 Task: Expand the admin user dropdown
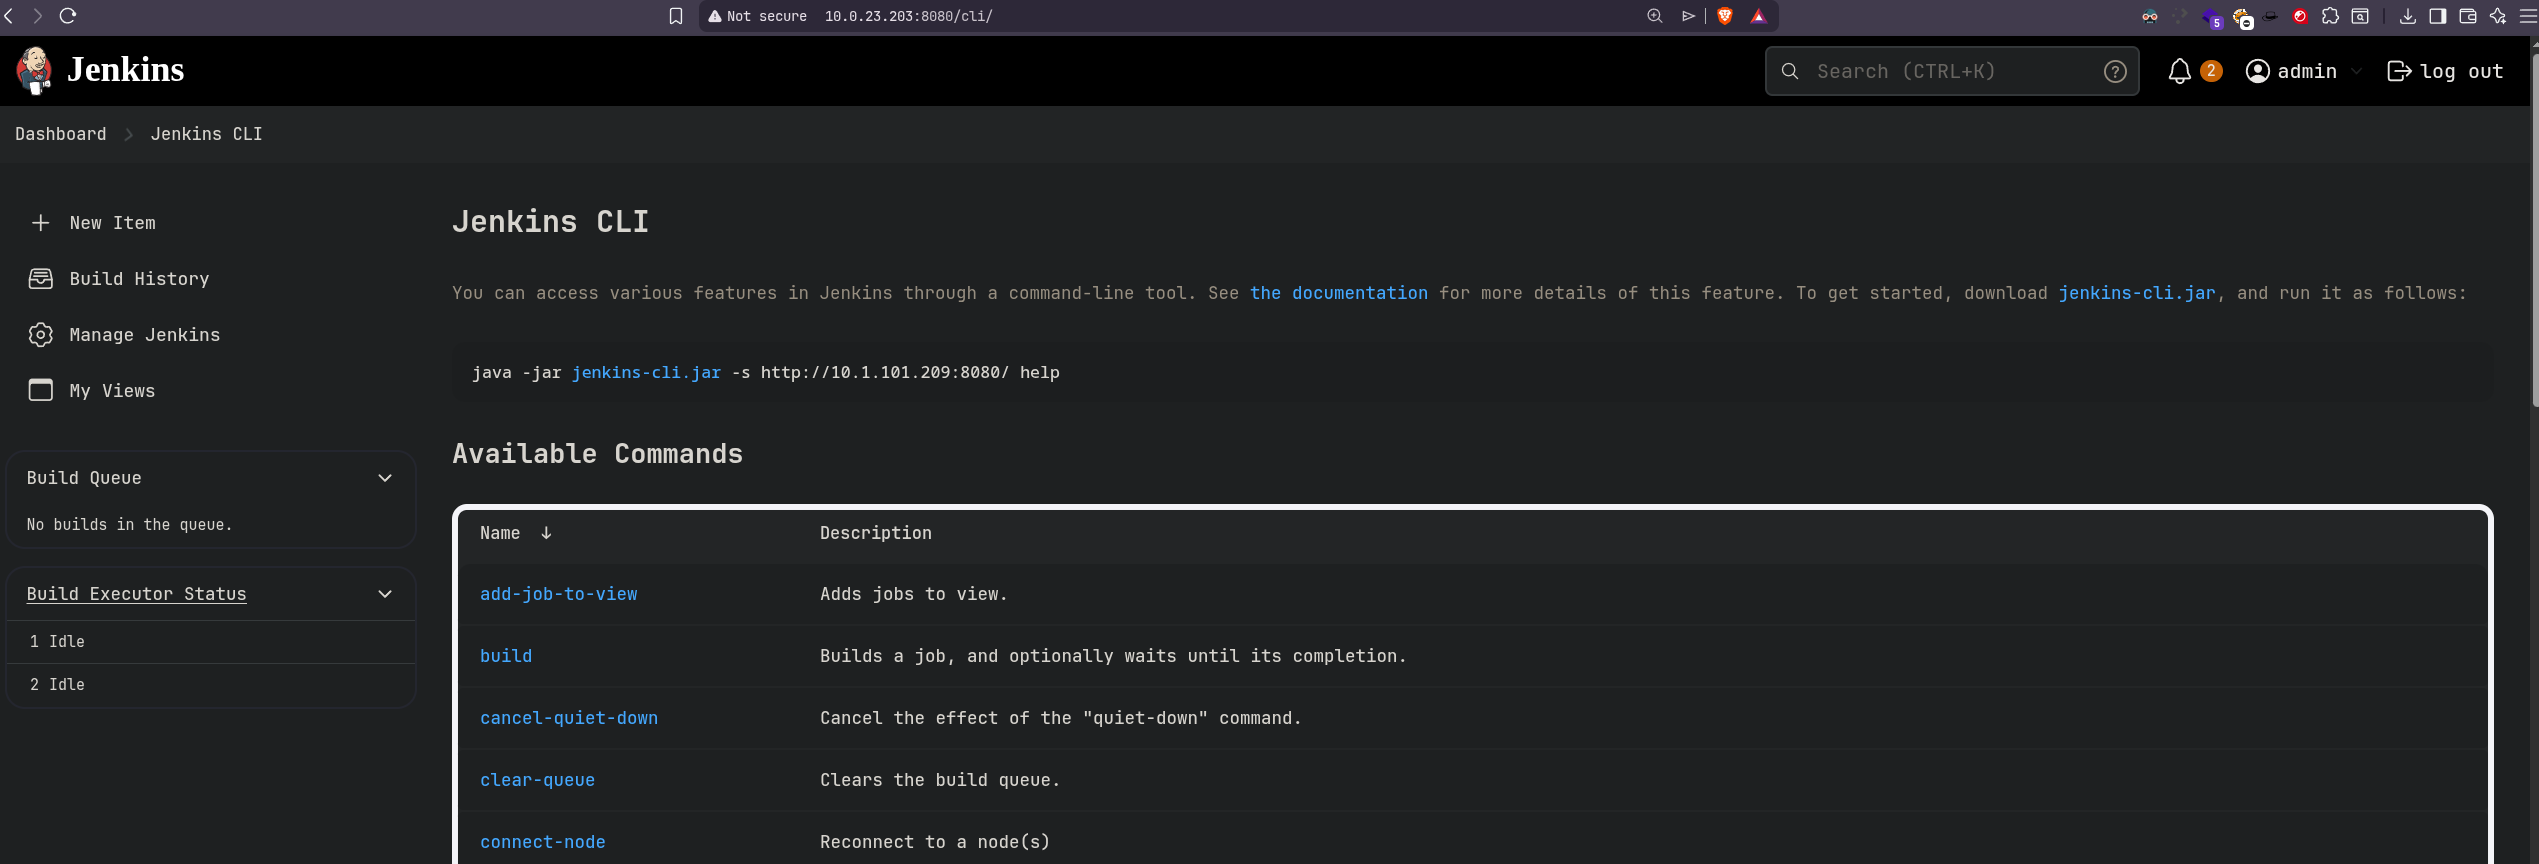2356,71
